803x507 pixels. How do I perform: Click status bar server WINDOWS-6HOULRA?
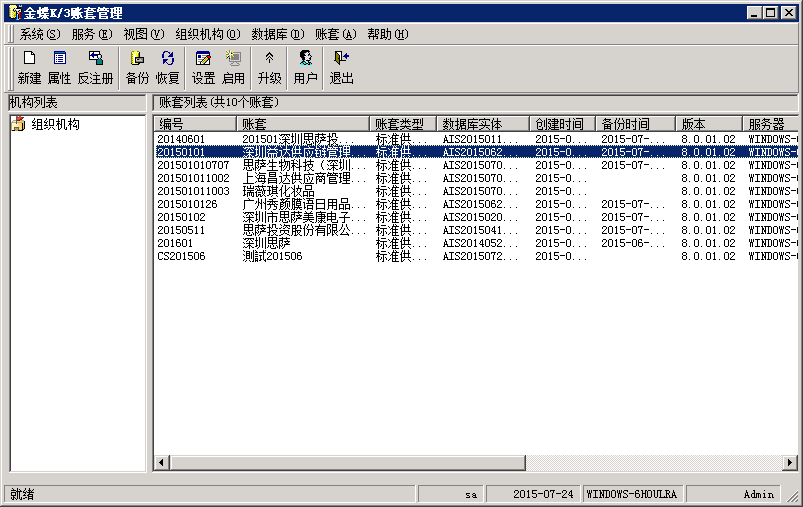[631, 494]
